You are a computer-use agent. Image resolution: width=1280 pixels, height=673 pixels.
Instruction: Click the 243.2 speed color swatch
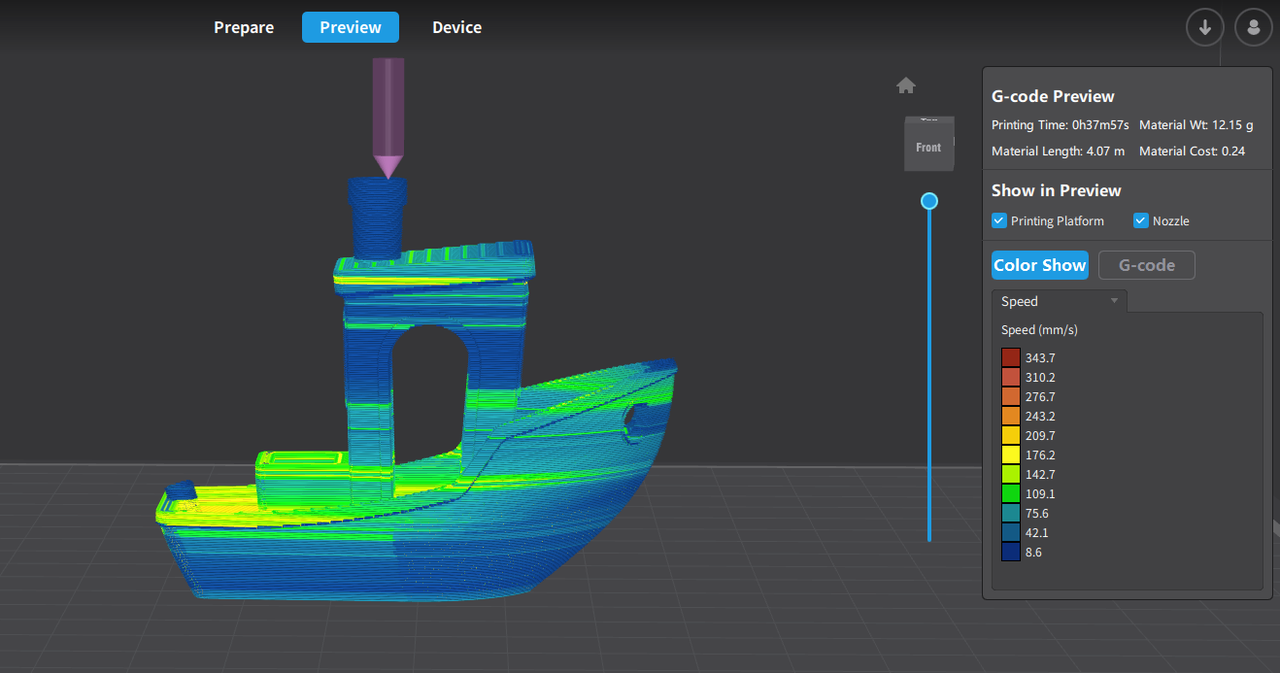pos(1011,416)
